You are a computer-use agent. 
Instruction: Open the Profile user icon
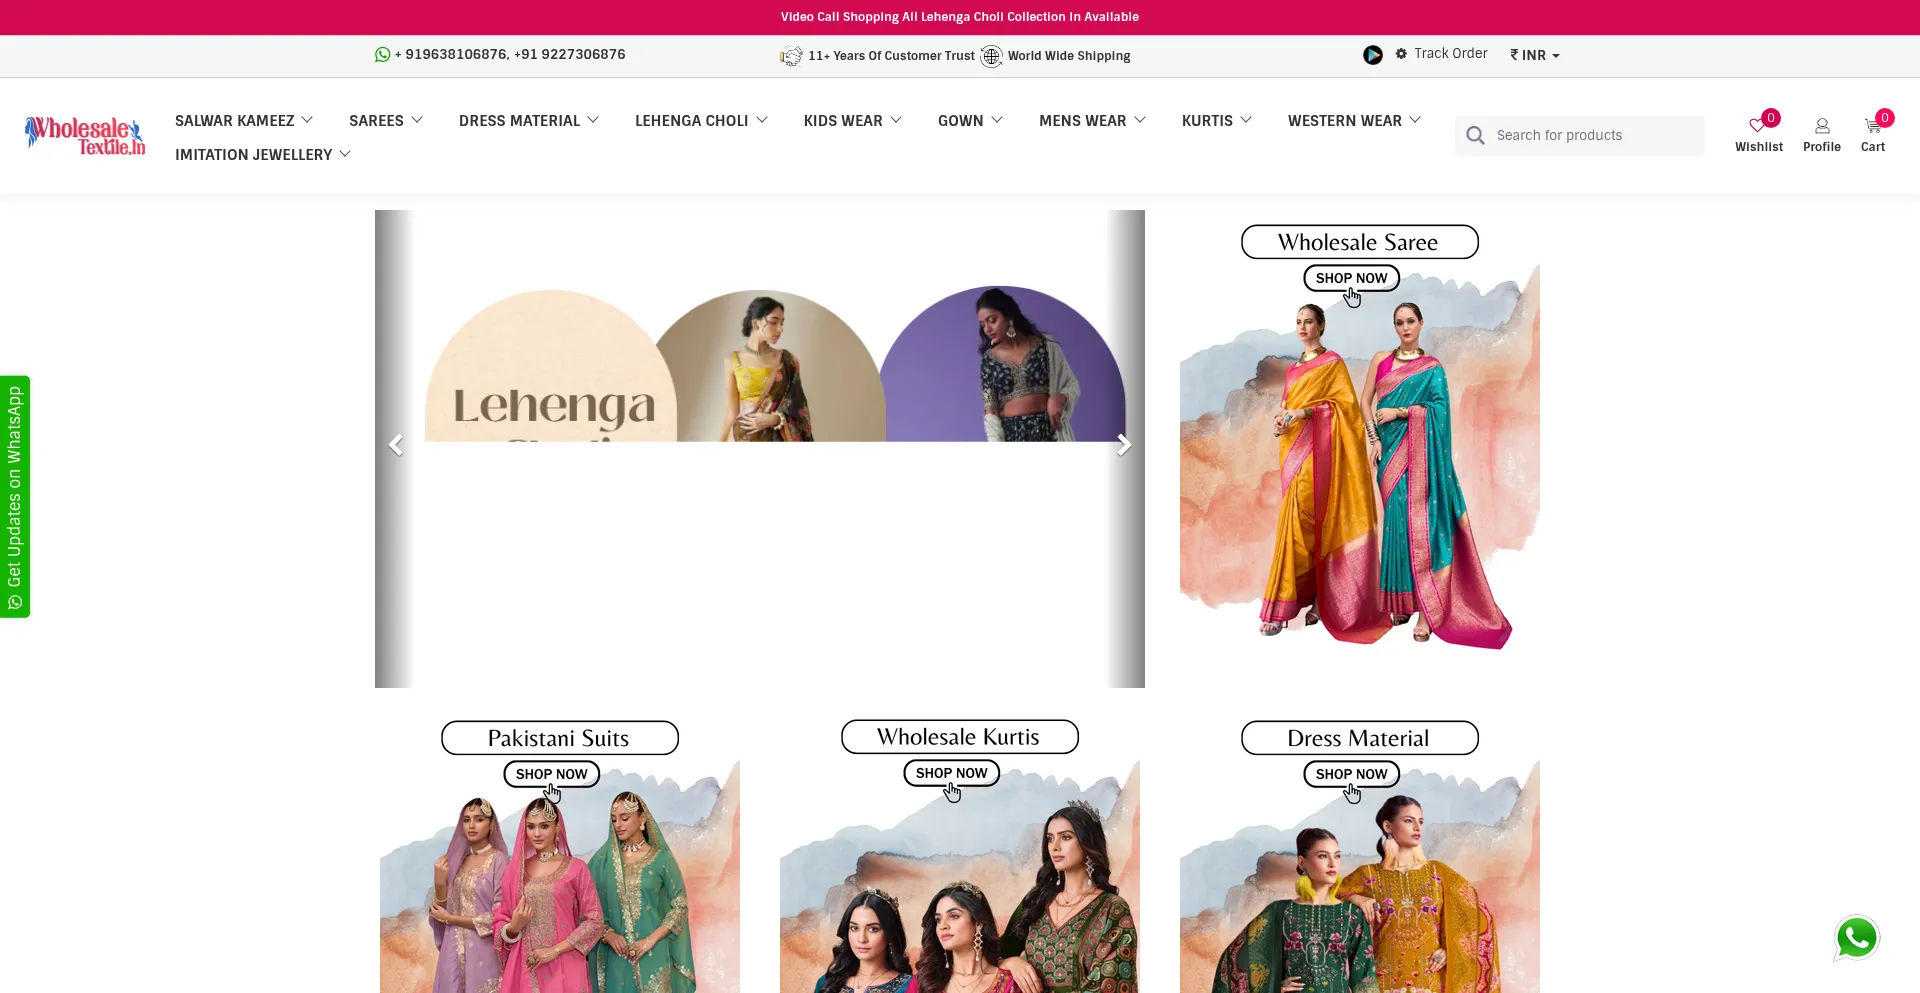[x=1821, y=126]
